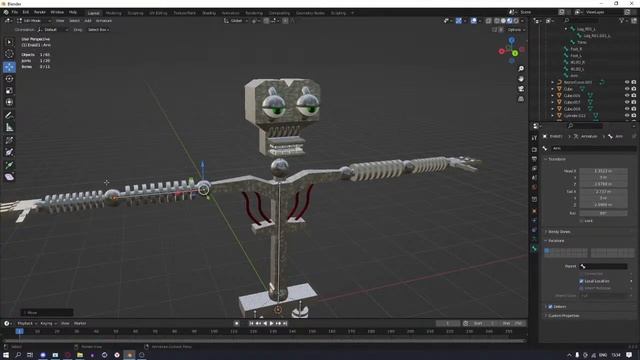The height and width of the screenshot is (360, 640).
Task: Open the Tool properties tab
Action: click(534, 138)
